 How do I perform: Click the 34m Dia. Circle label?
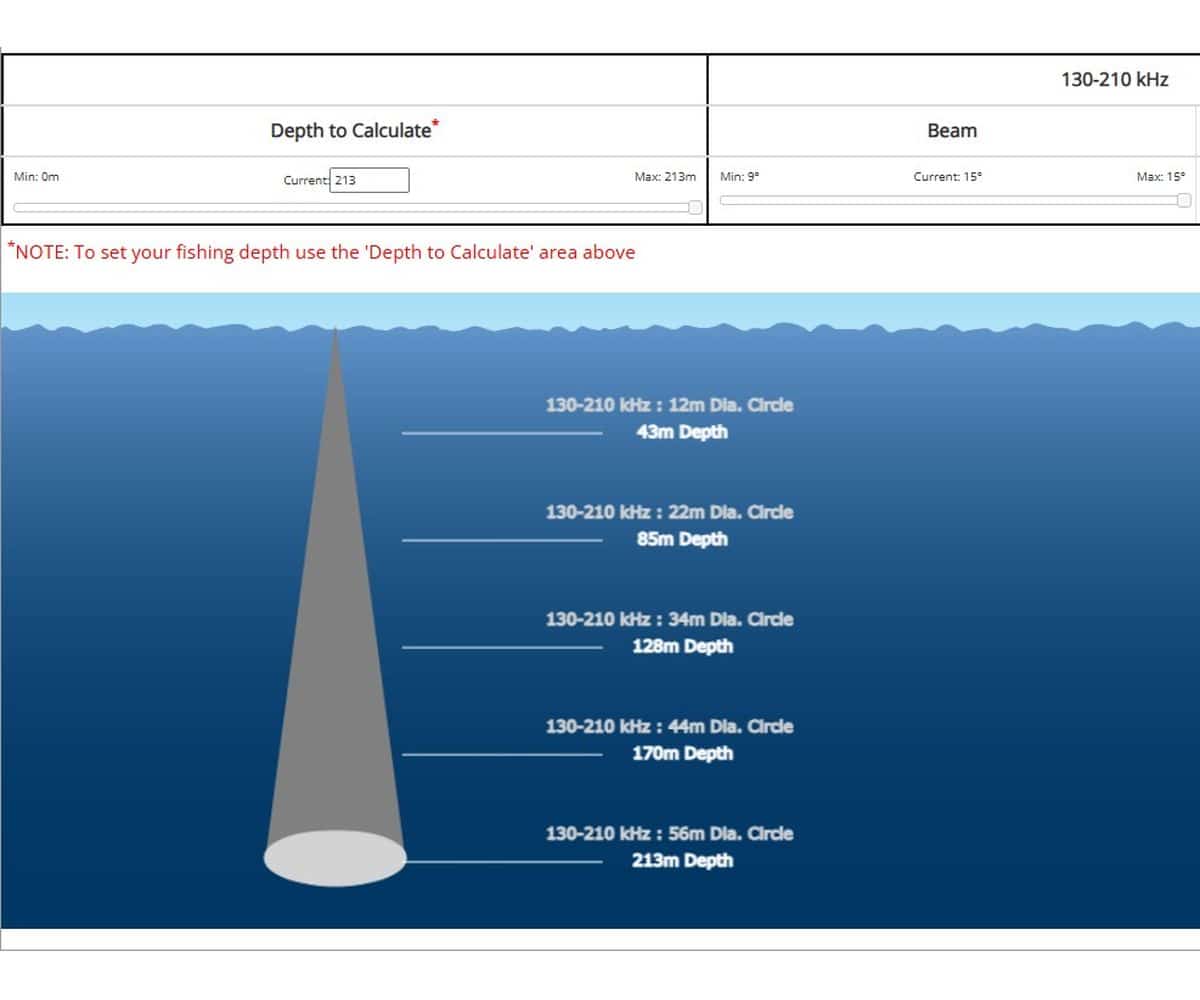[x=670, y=619]
